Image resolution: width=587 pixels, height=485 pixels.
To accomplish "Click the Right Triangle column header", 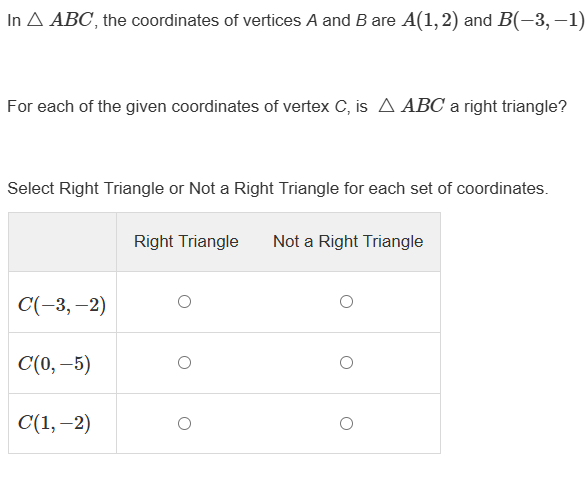I will [x=186, y=242].
